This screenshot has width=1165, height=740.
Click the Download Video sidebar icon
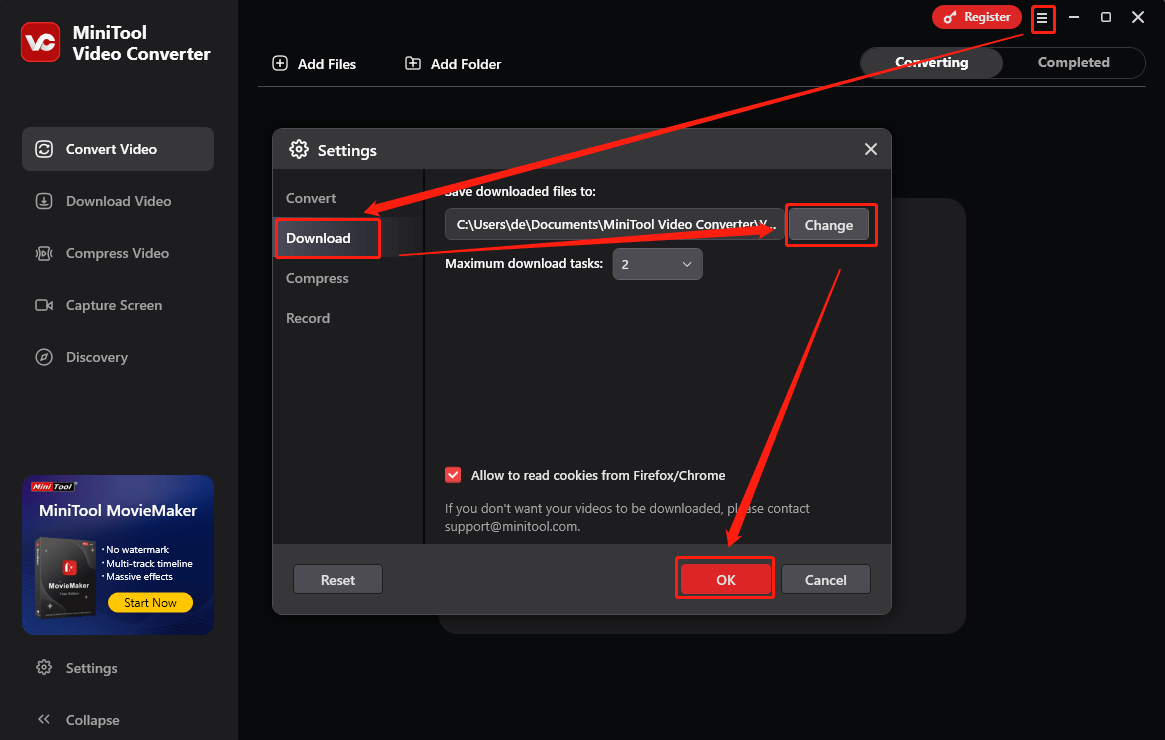(44, 201)
